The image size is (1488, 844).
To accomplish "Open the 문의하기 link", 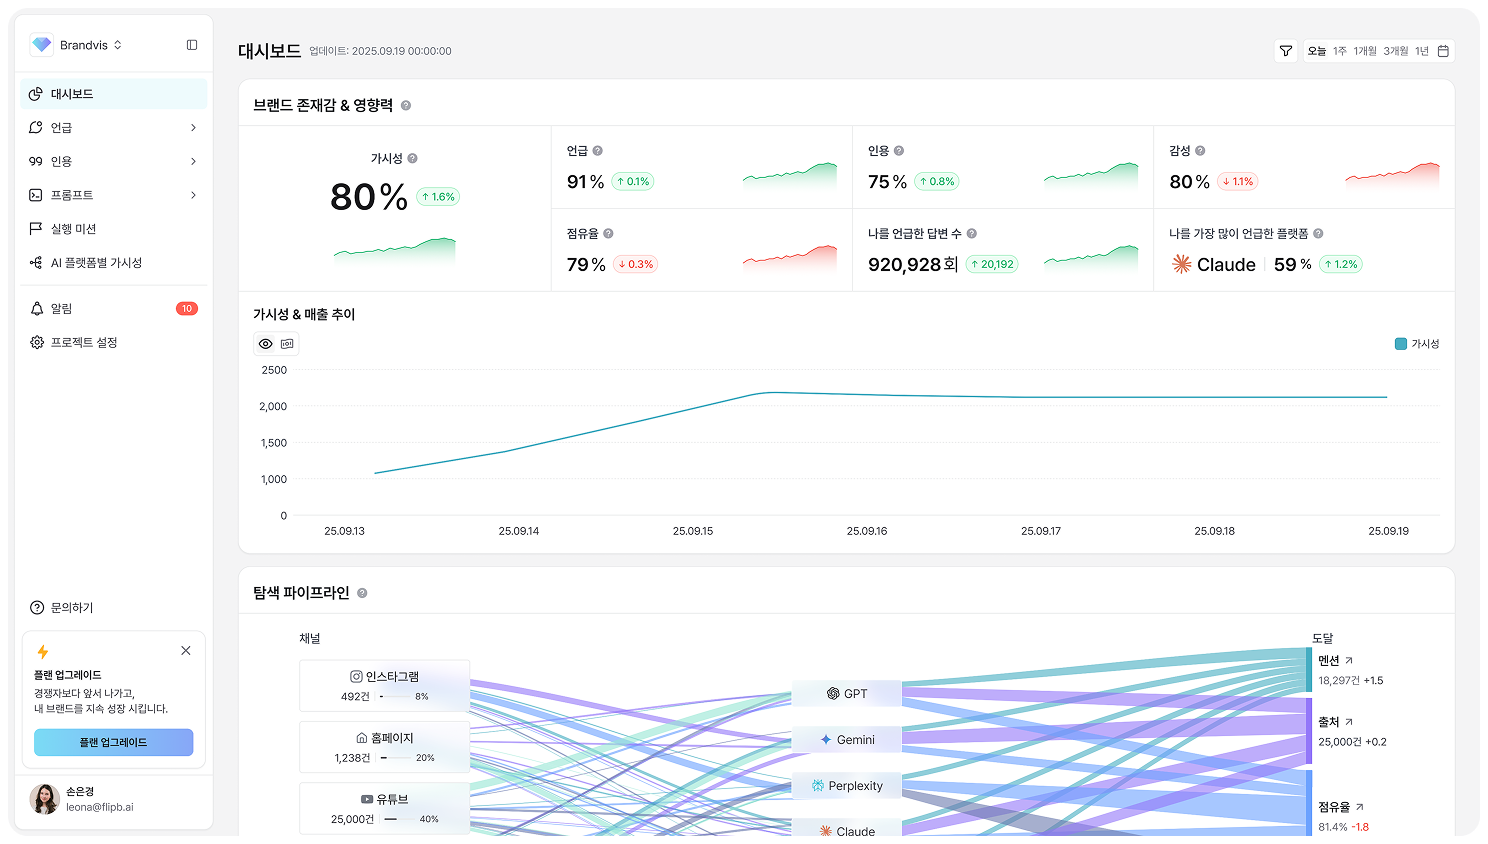I will tap(71, 608).
